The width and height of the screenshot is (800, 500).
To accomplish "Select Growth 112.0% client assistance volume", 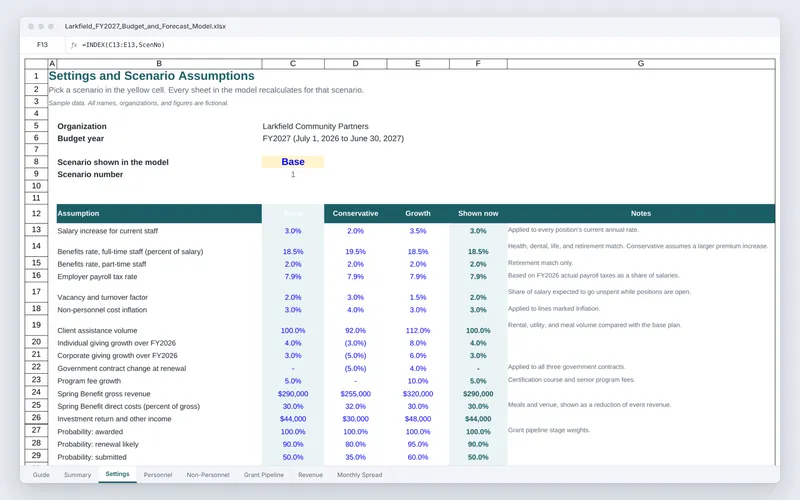I will point(418,330).
